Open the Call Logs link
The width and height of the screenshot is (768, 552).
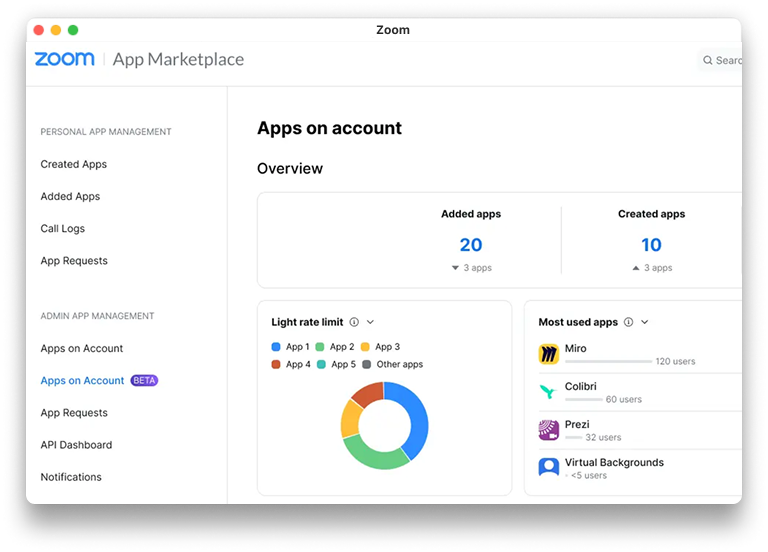point(62,229)
